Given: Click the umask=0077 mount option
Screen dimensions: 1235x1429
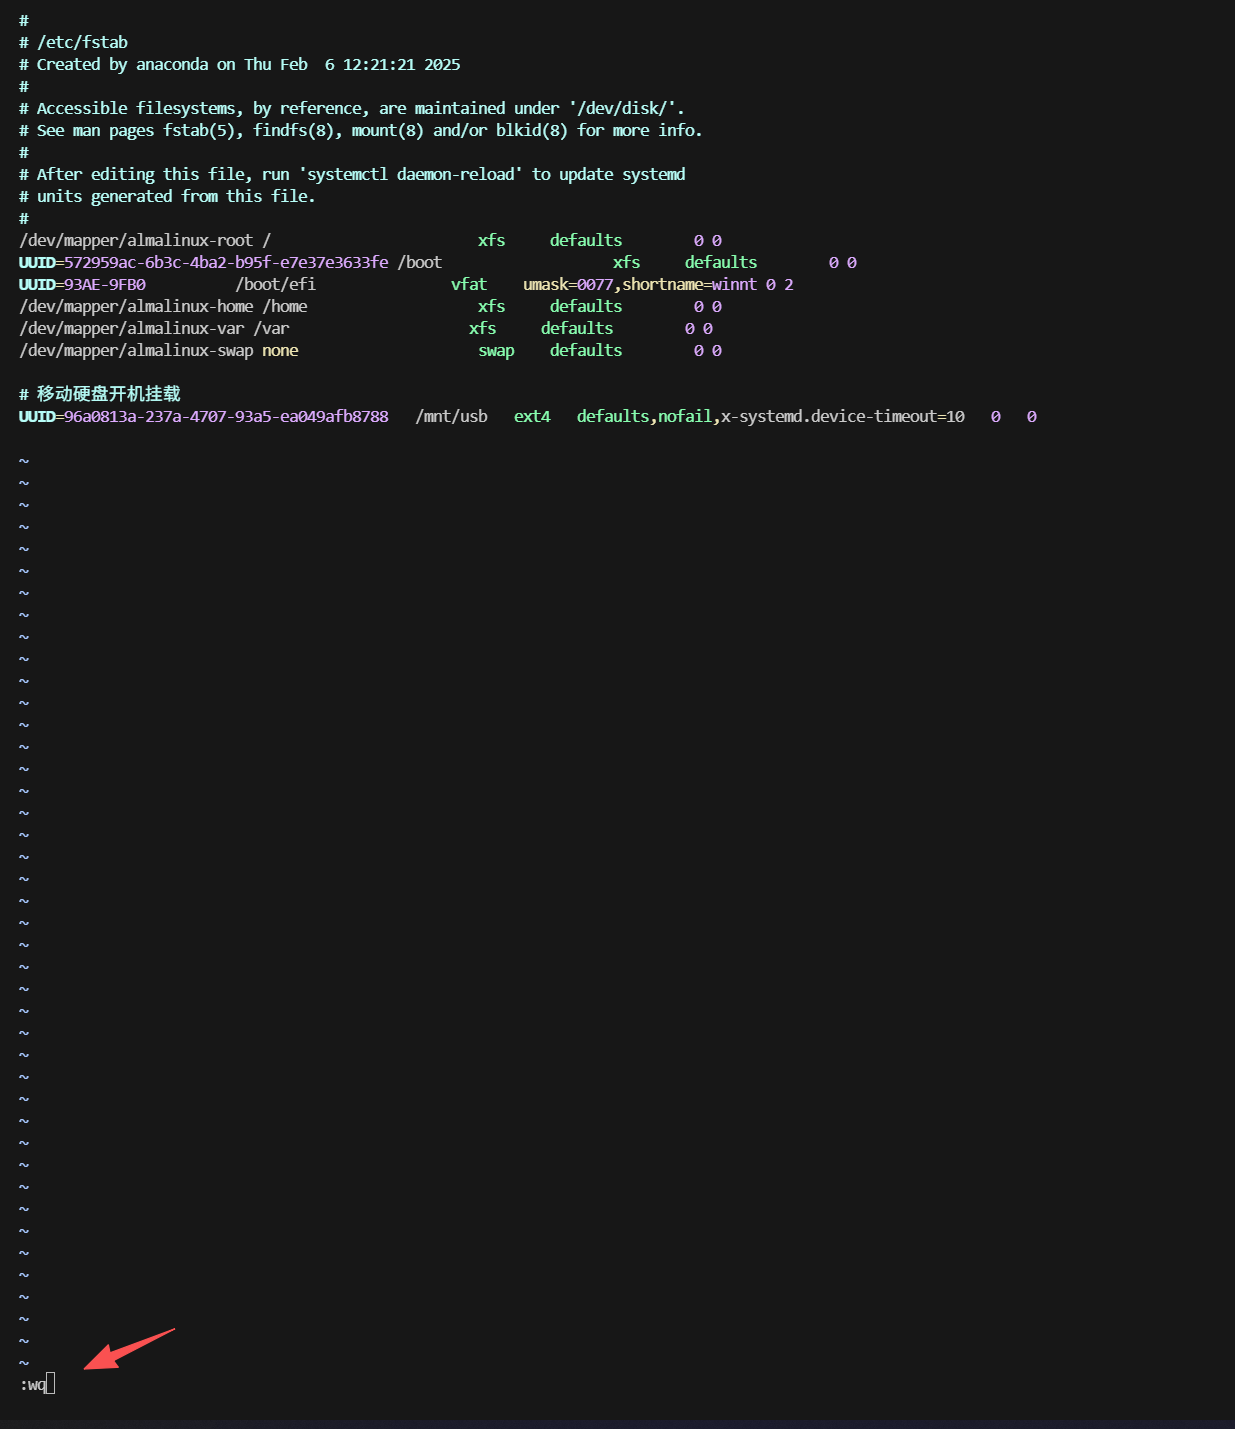Looking at the screenshot, I should pyautogui.click(x=567, y=284).
